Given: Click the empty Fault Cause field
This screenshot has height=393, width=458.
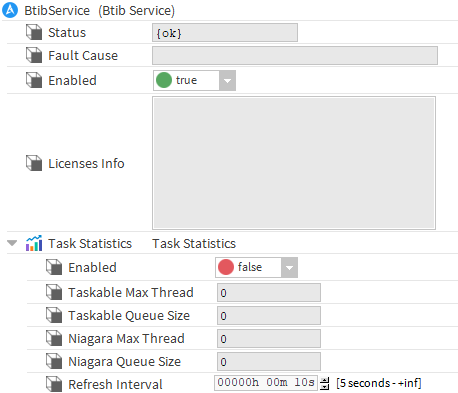Looking at the screenshot, I should click(x=295, y=55).
